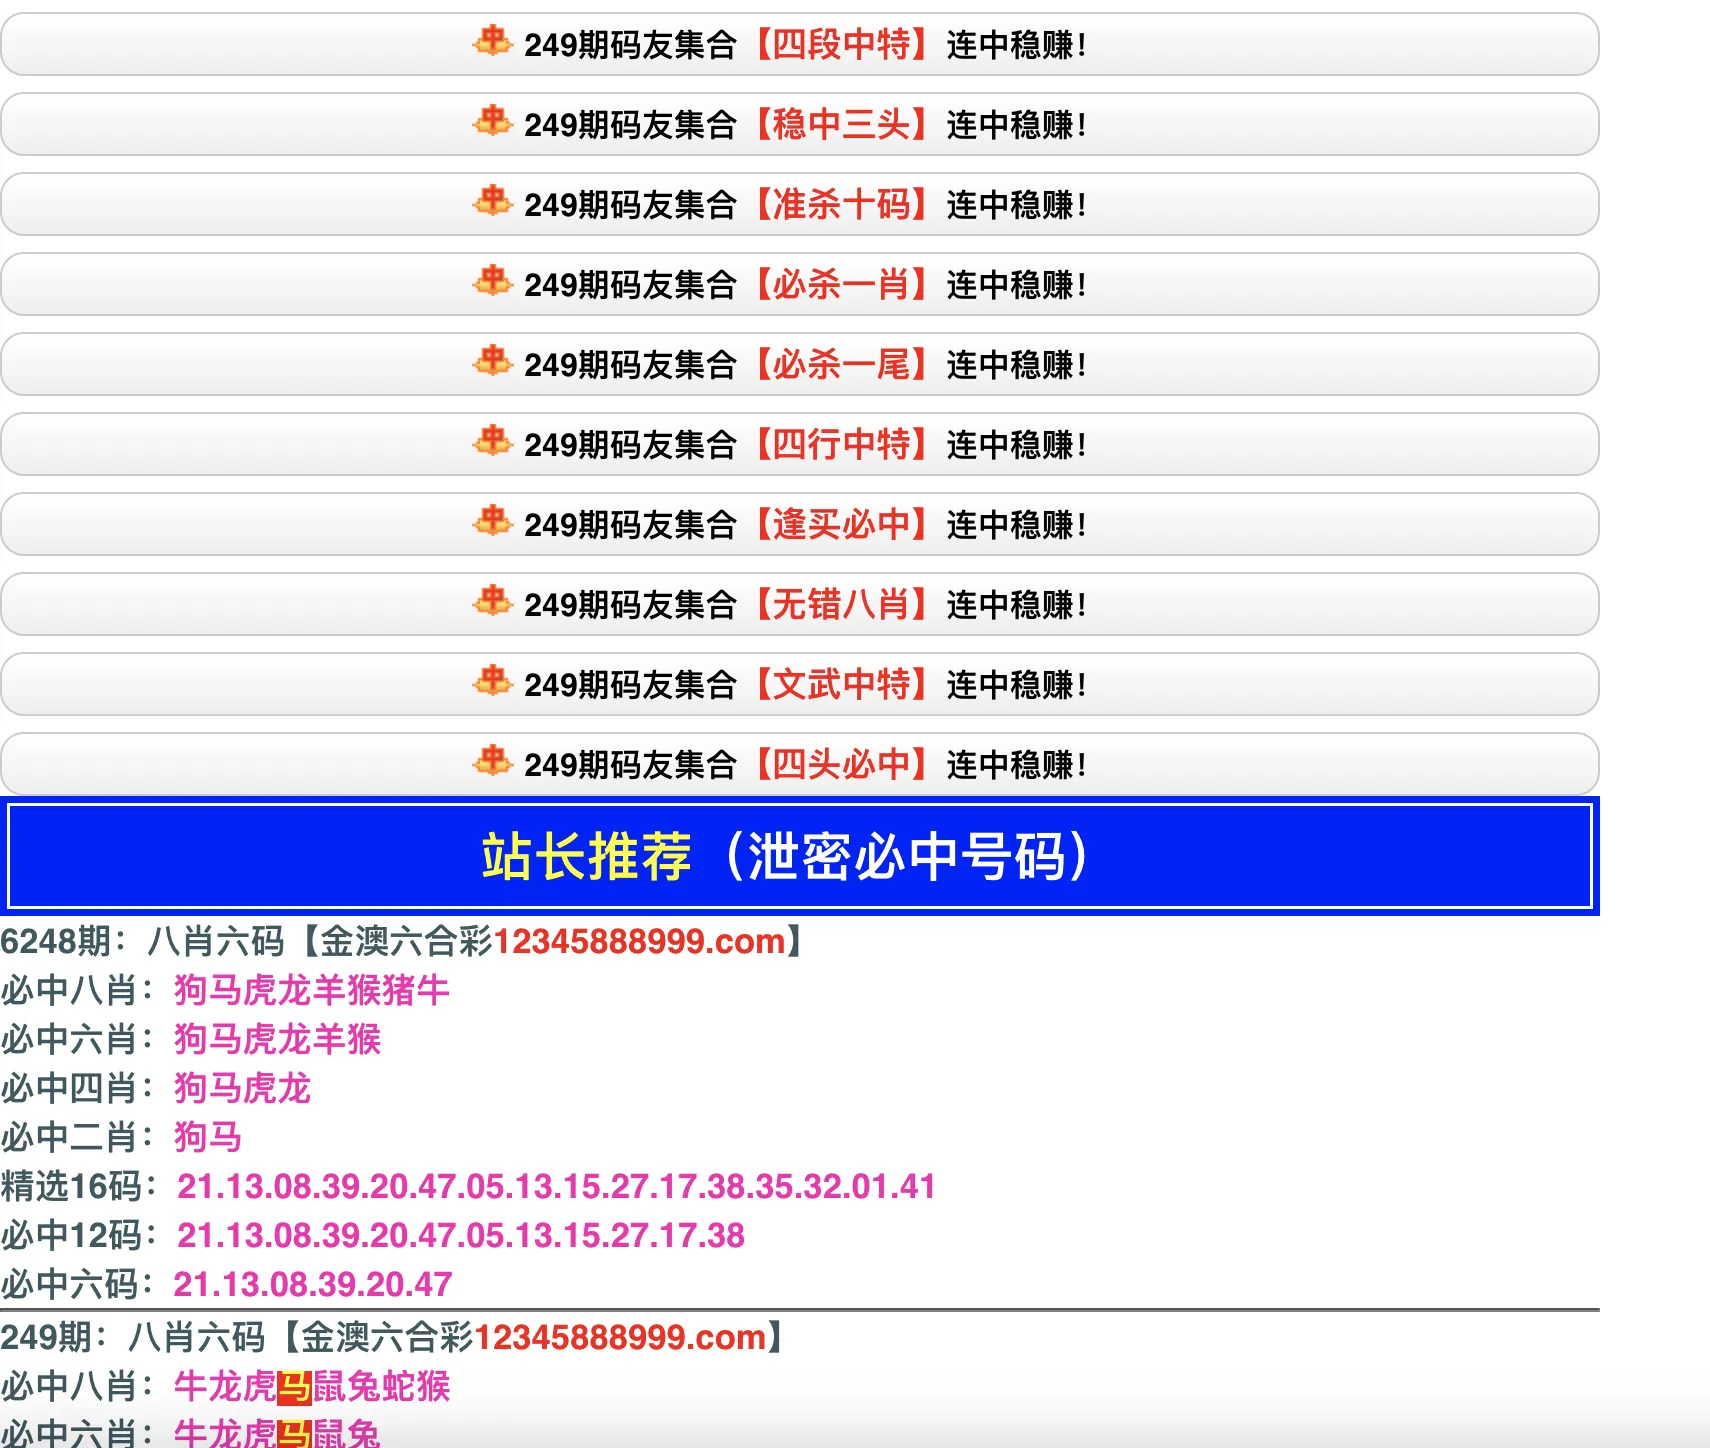
Task: Click the icon beside 准杀十码 row
Action: point(492,202)
